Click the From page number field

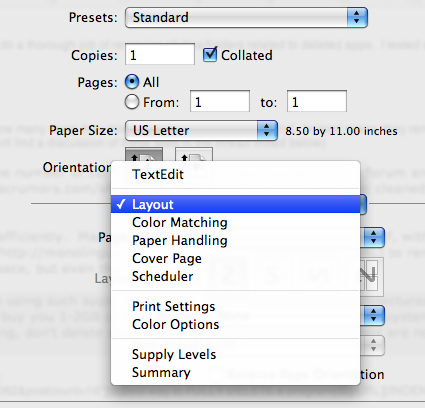pyautogui.click(x=220, y=101)
